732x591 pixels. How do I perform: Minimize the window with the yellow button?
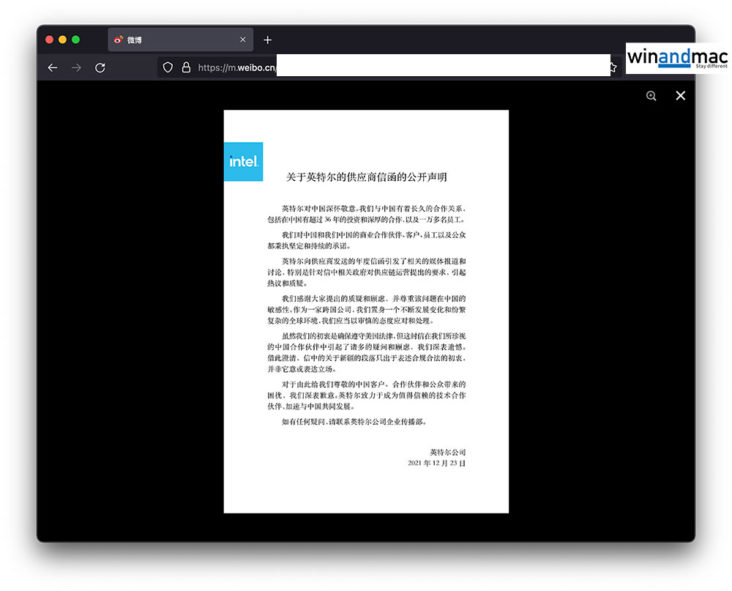(x=62, y=40)
